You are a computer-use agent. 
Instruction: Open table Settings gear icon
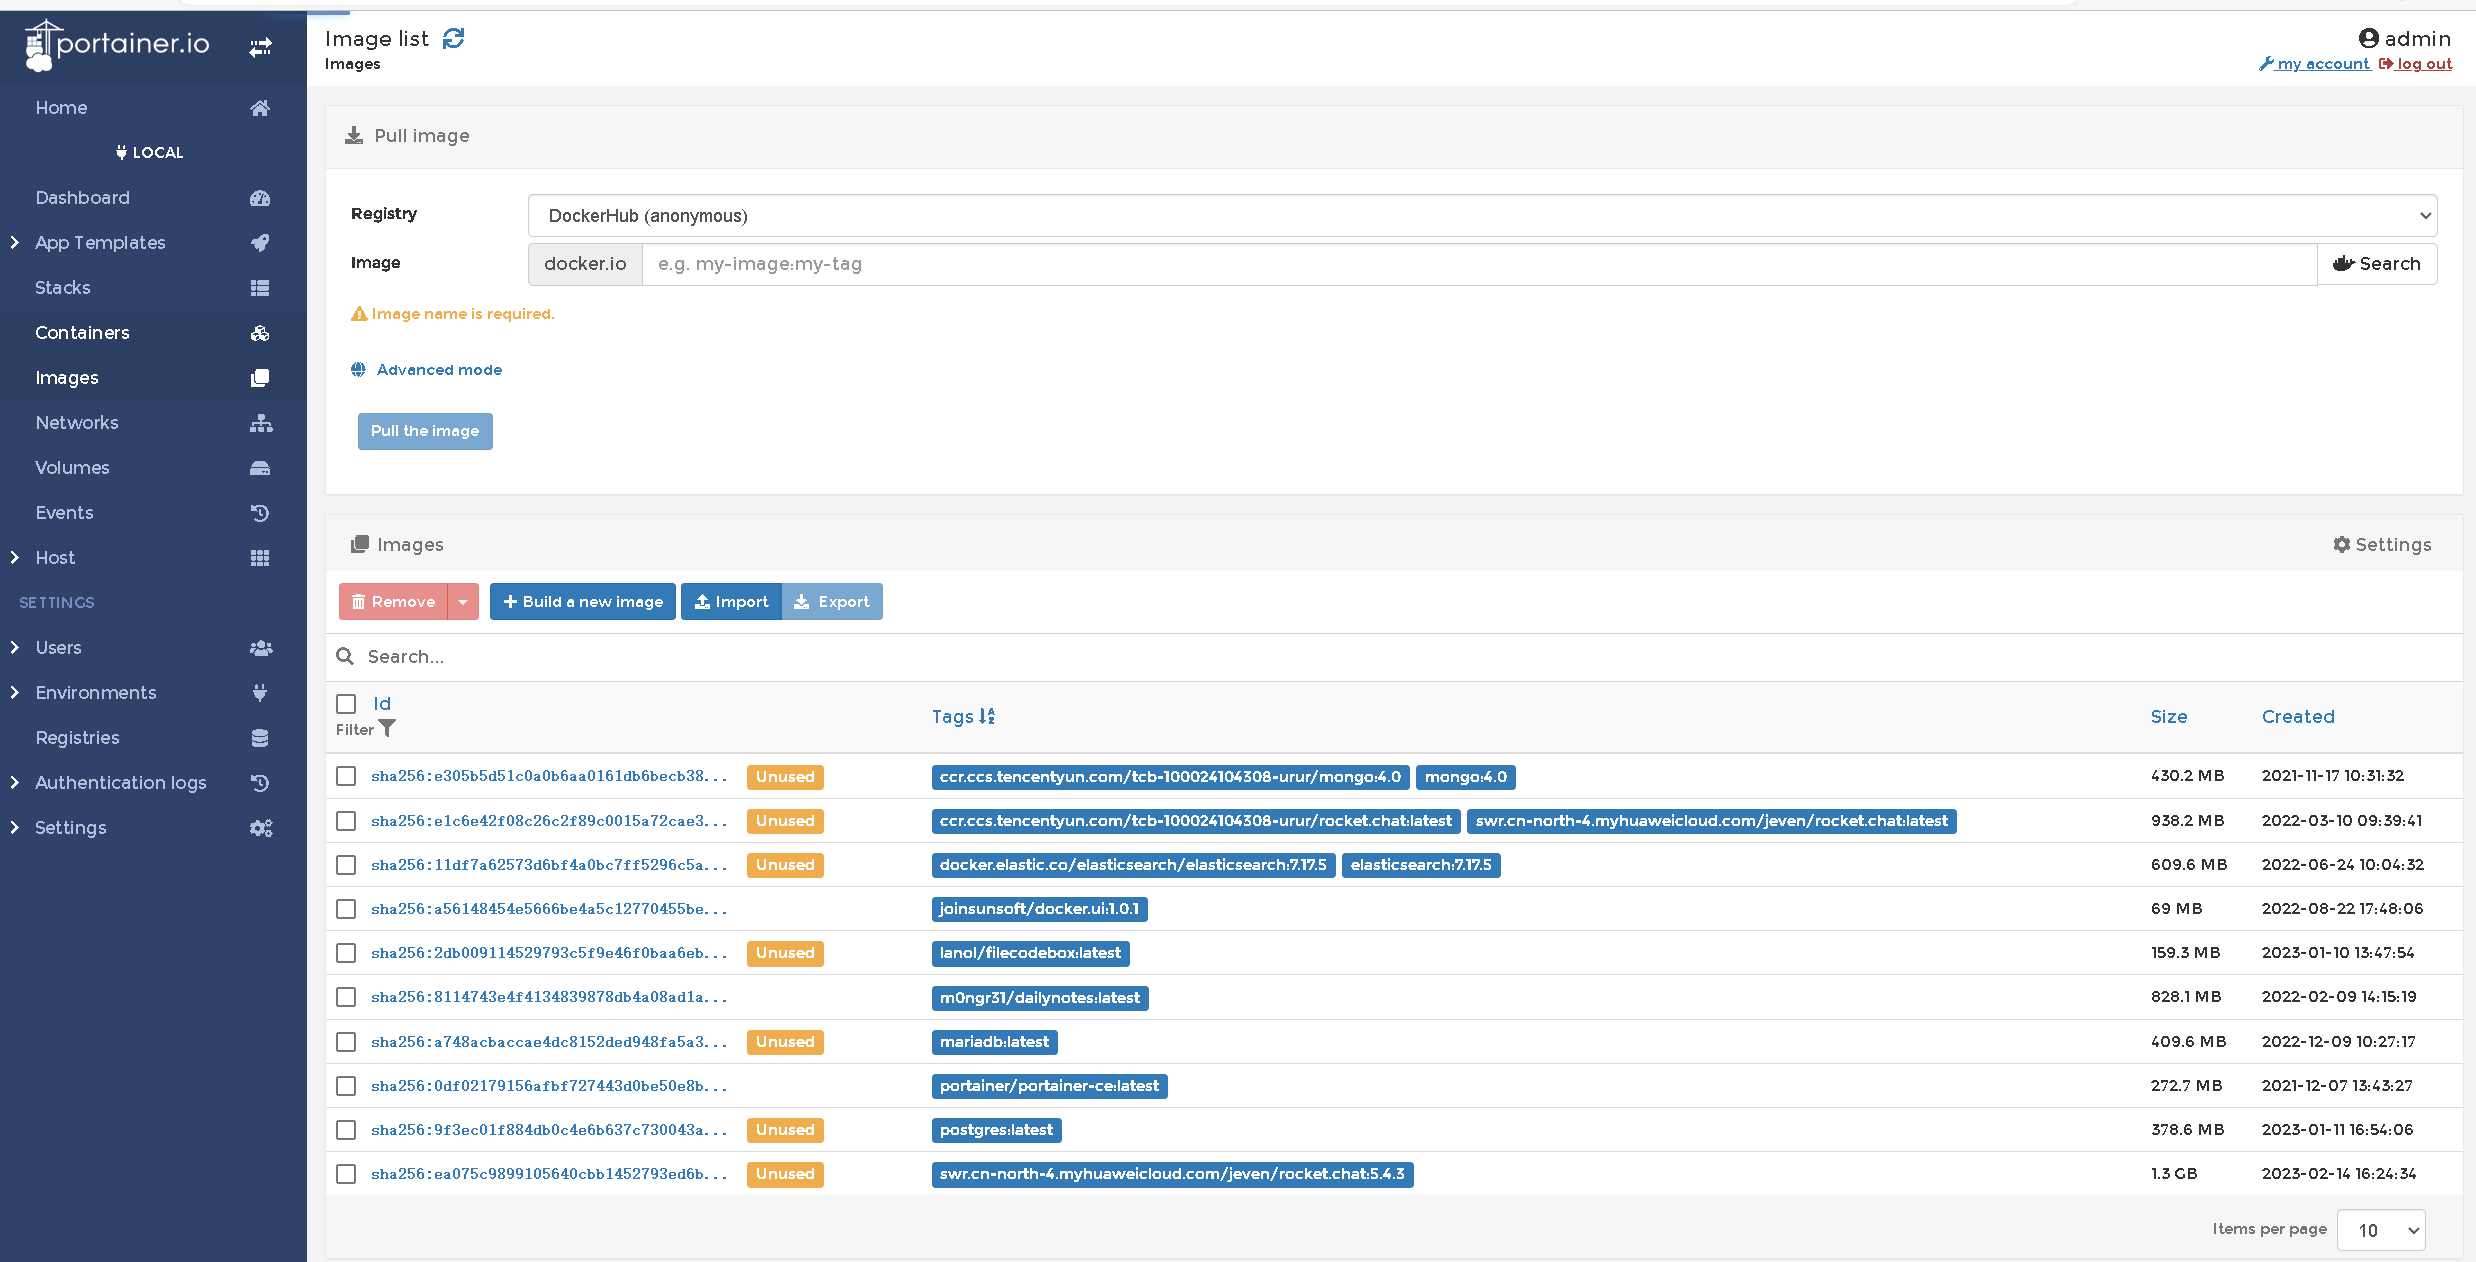coord(2341,544)
